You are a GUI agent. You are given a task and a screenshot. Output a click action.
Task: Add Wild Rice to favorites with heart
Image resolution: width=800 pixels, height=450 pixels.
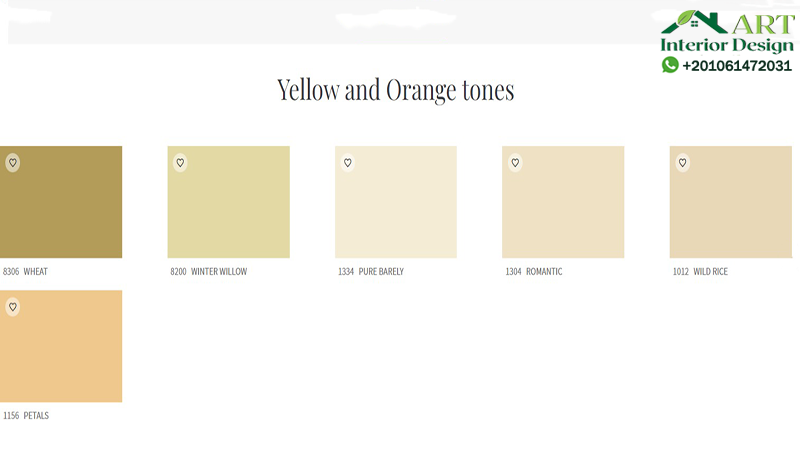[x=683, y=163]
